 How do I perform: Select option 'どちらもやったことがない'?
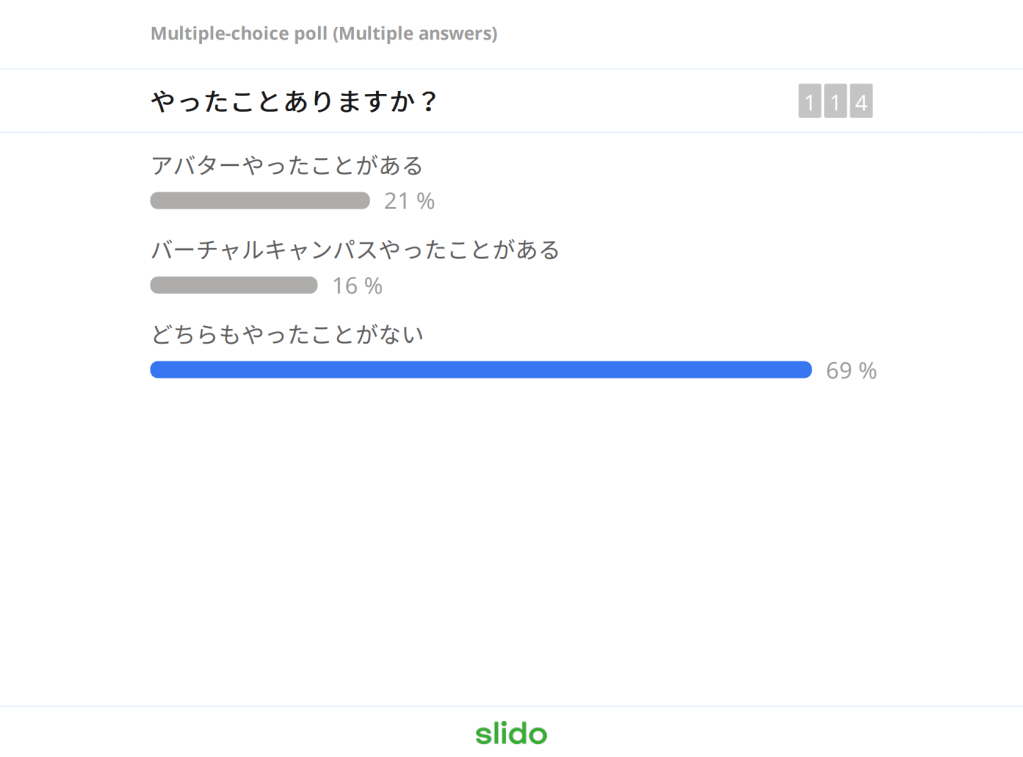[287, 334]
